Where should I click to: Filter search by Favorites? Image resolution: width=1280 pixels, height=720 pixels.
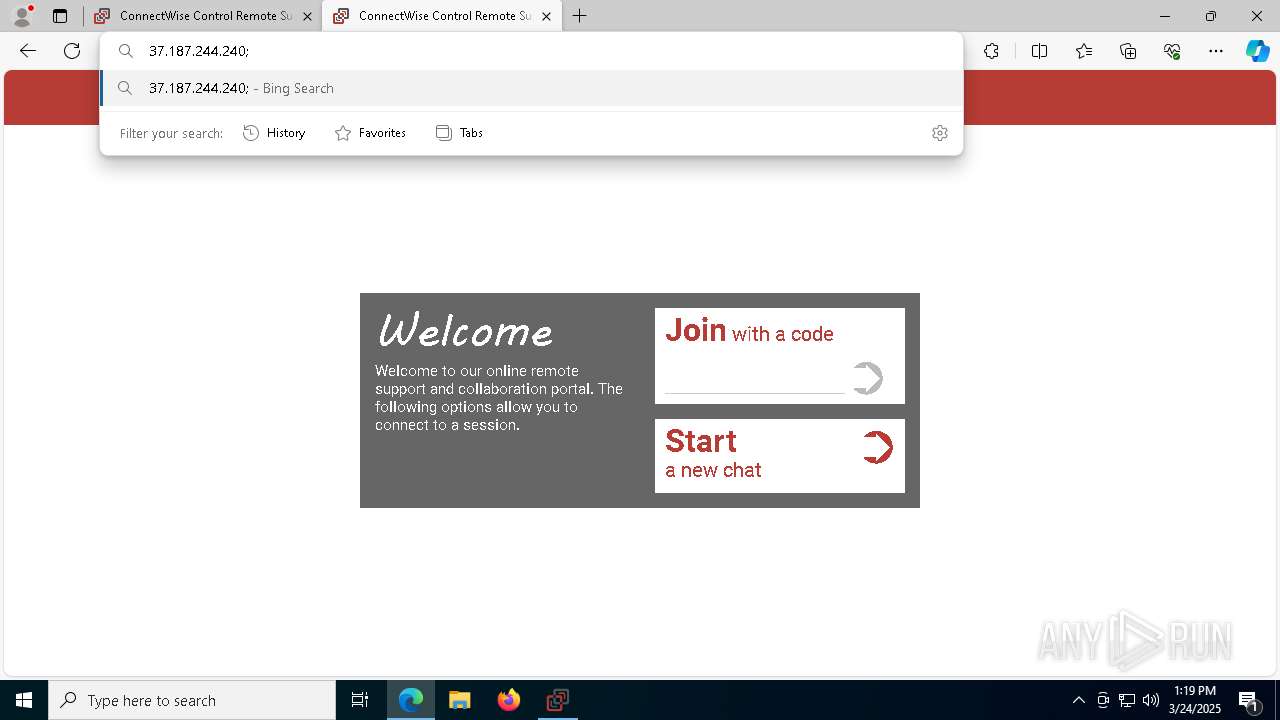click(x=370, y=133)
